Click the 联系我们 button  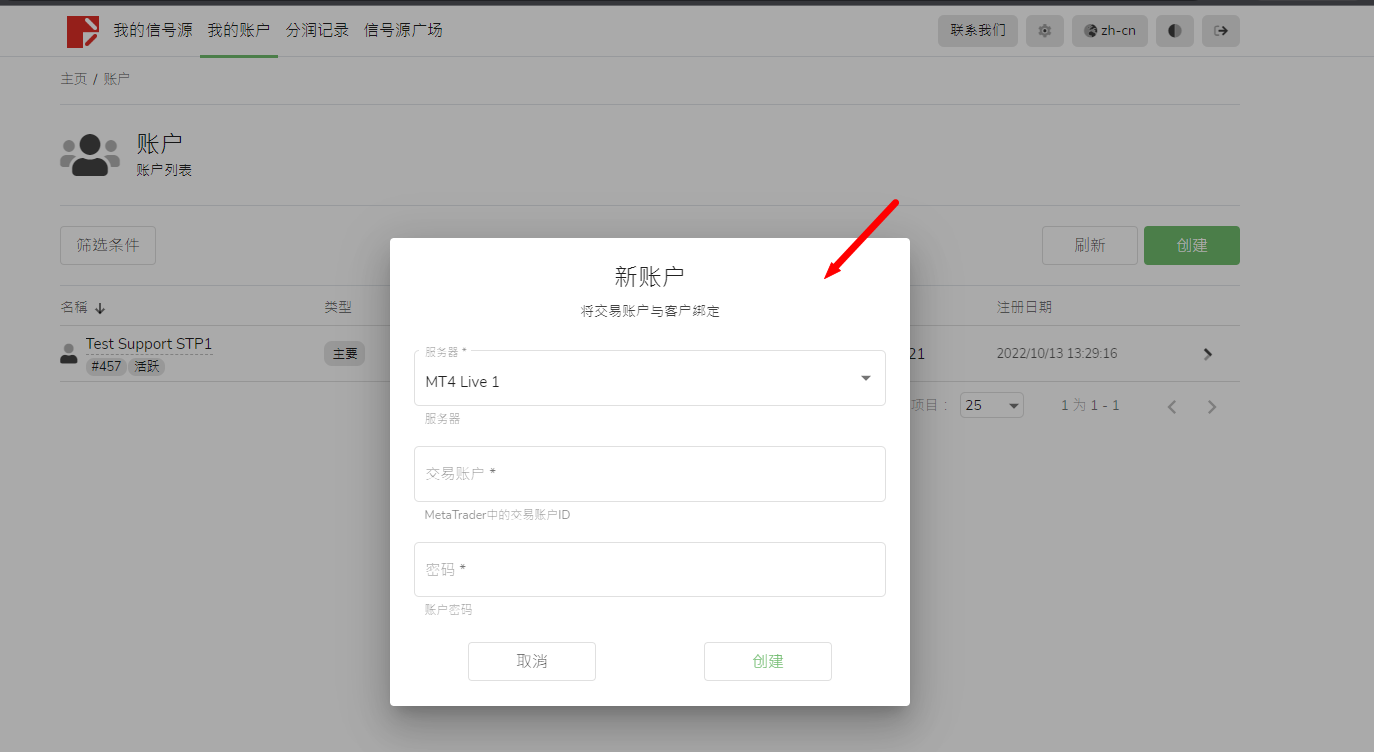(x=978, y=31)
